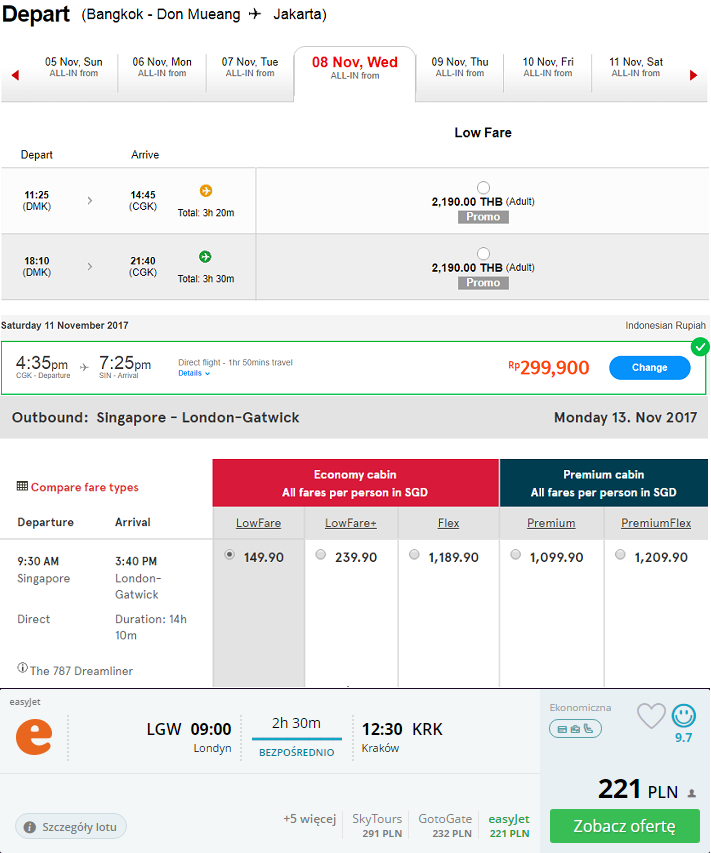
Task: Select the 07 Nov, Tue date tab
Action: (250, 67)
